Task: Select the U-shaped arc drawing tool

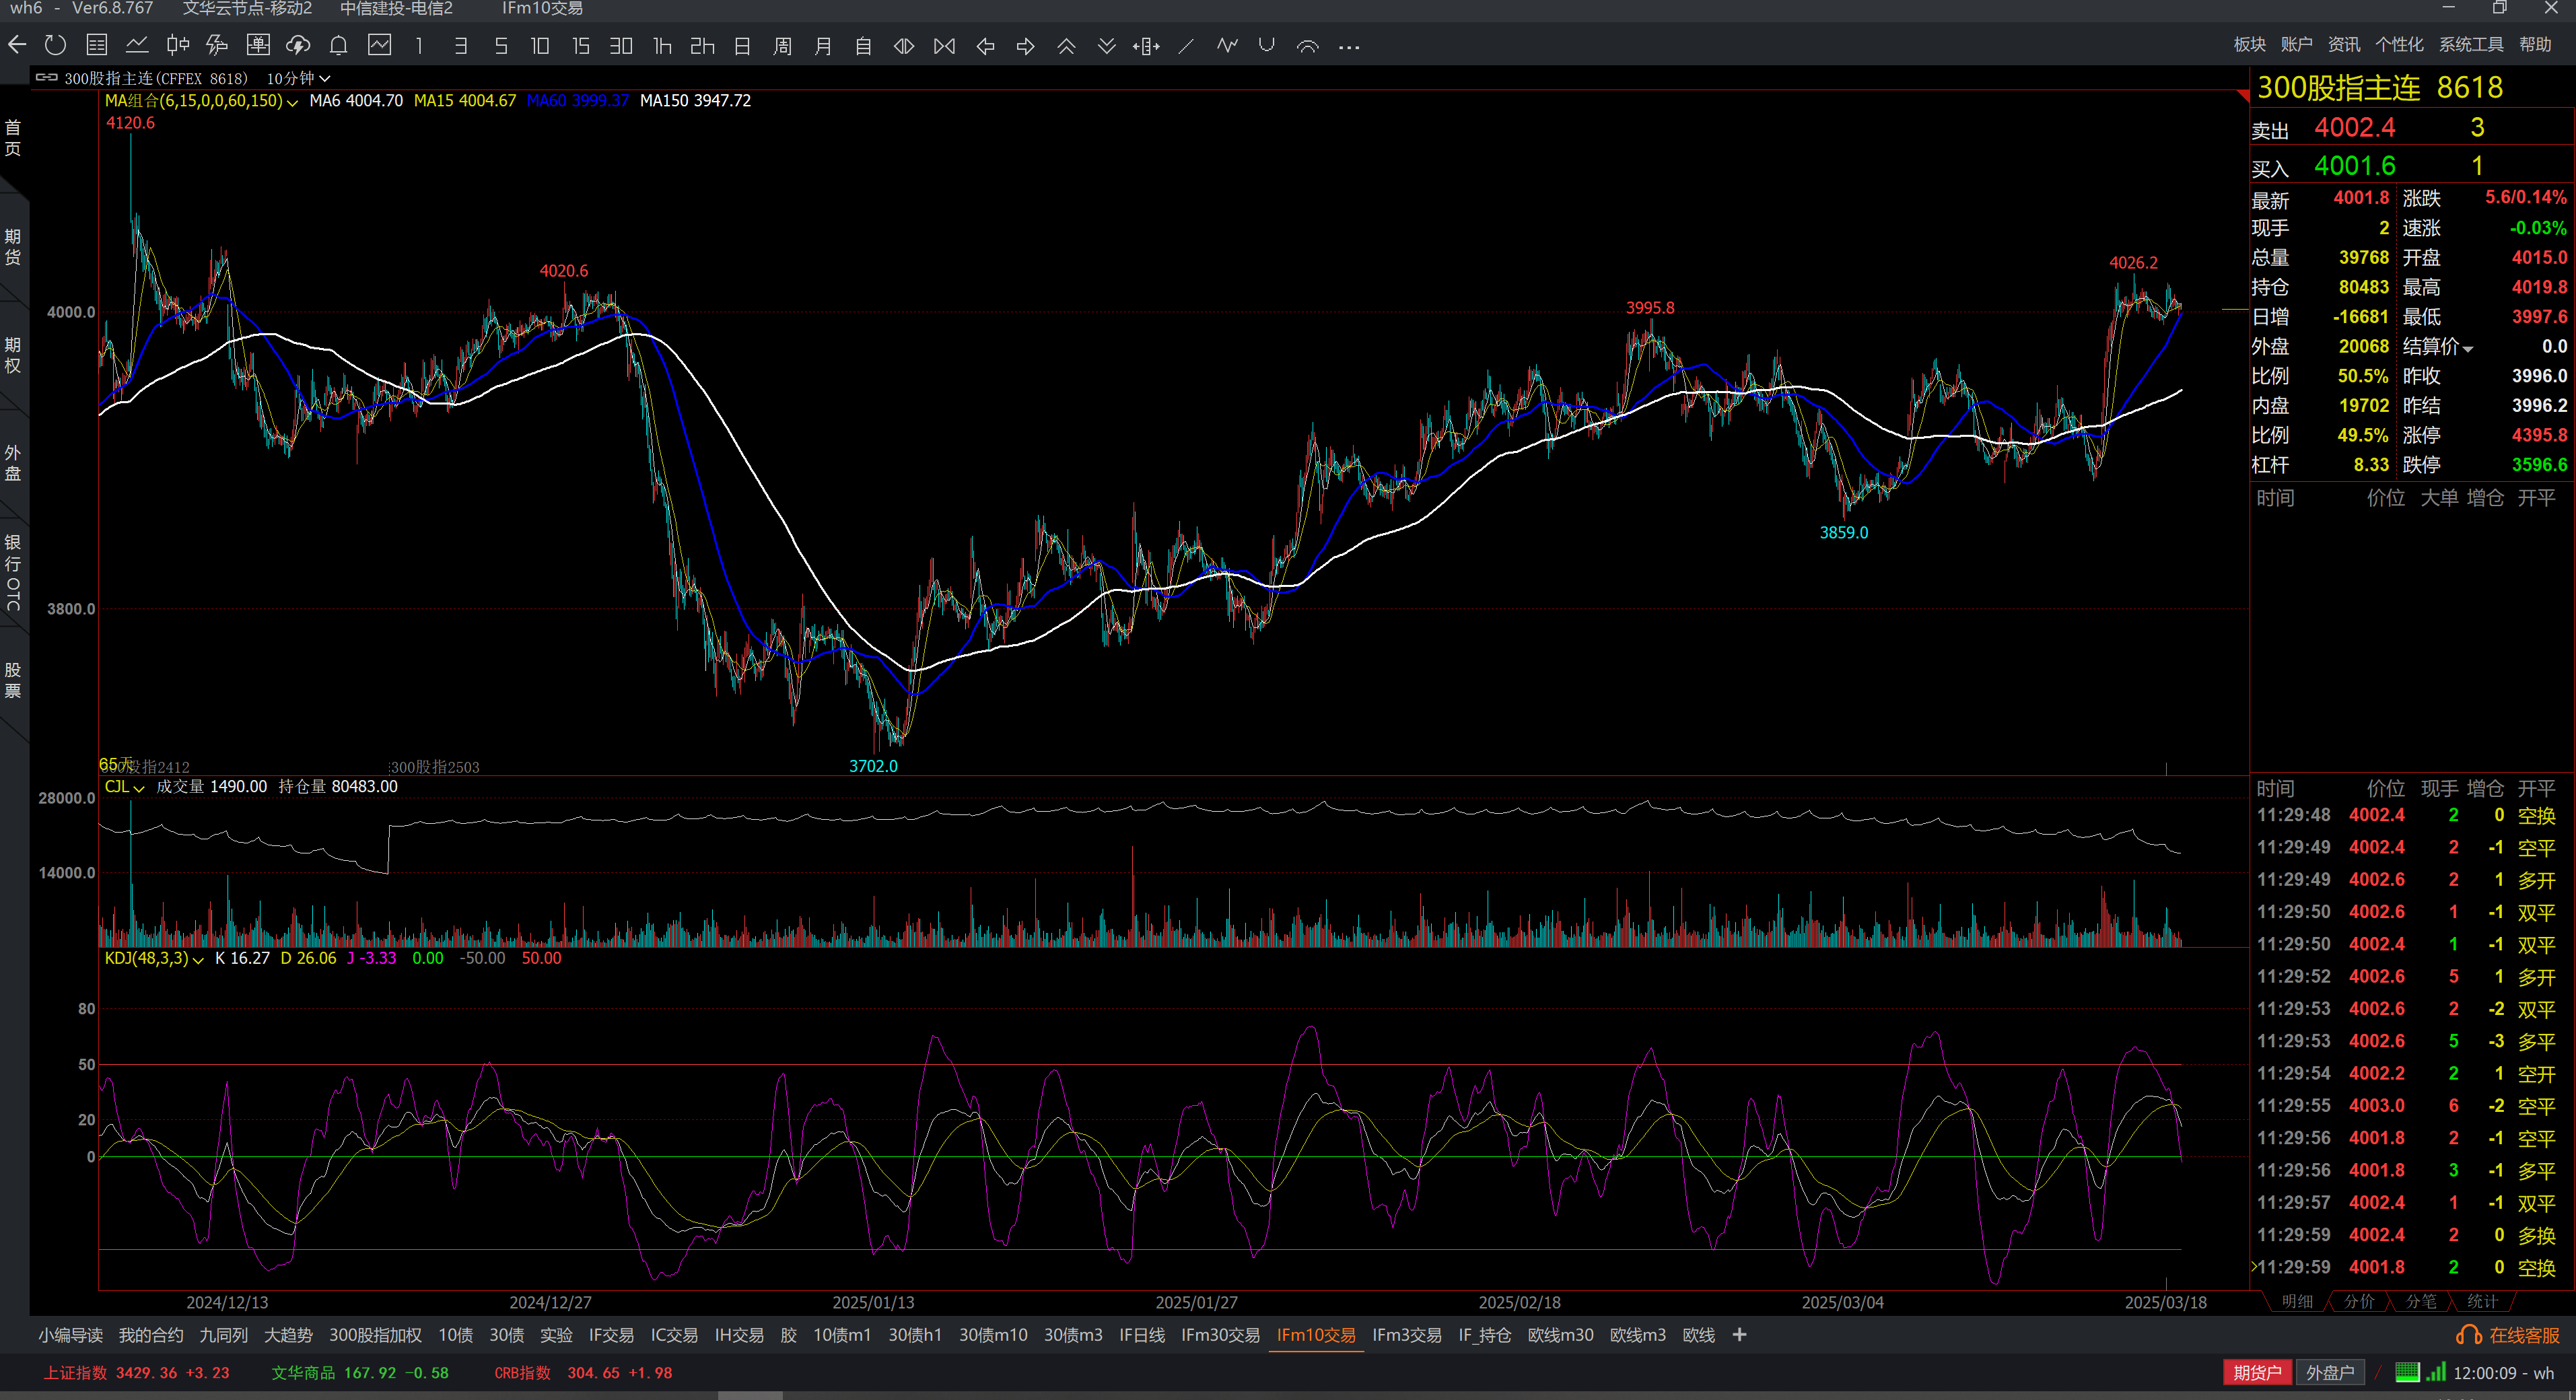Action: 1267,45
